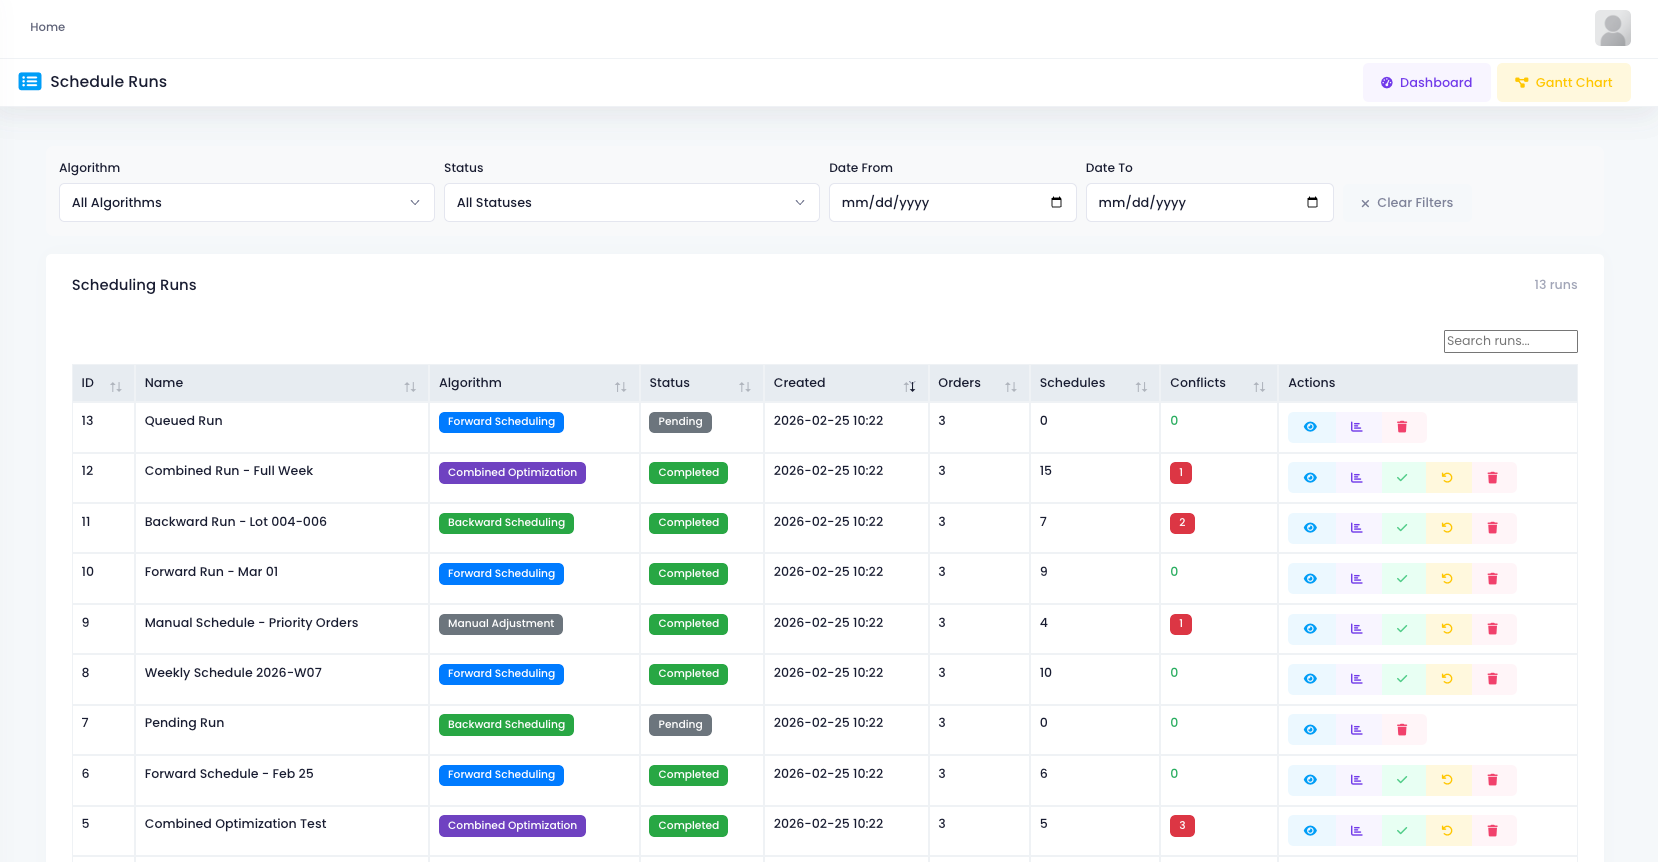Click the Search runs input field

(x=1510, y=341)
